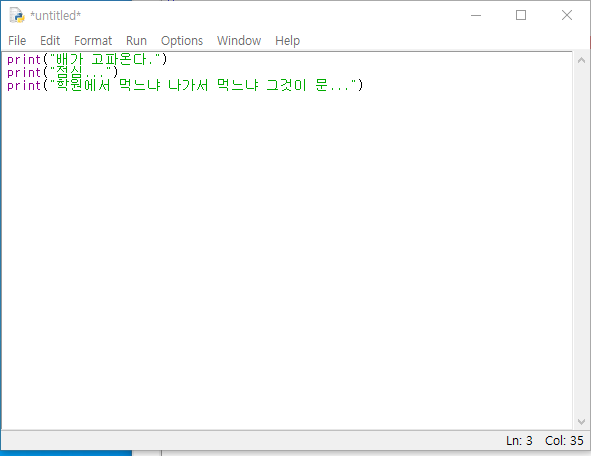The image size is (591, 456).
Task: Open the File menu
Action: coord(17,40)
